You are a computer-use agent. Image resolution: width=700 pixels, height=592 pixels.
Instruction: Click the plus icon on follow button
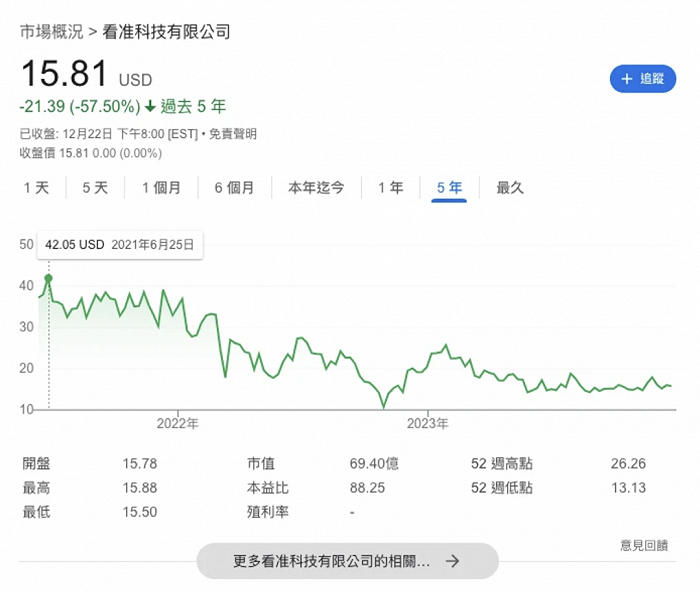(x=627, y=79)
